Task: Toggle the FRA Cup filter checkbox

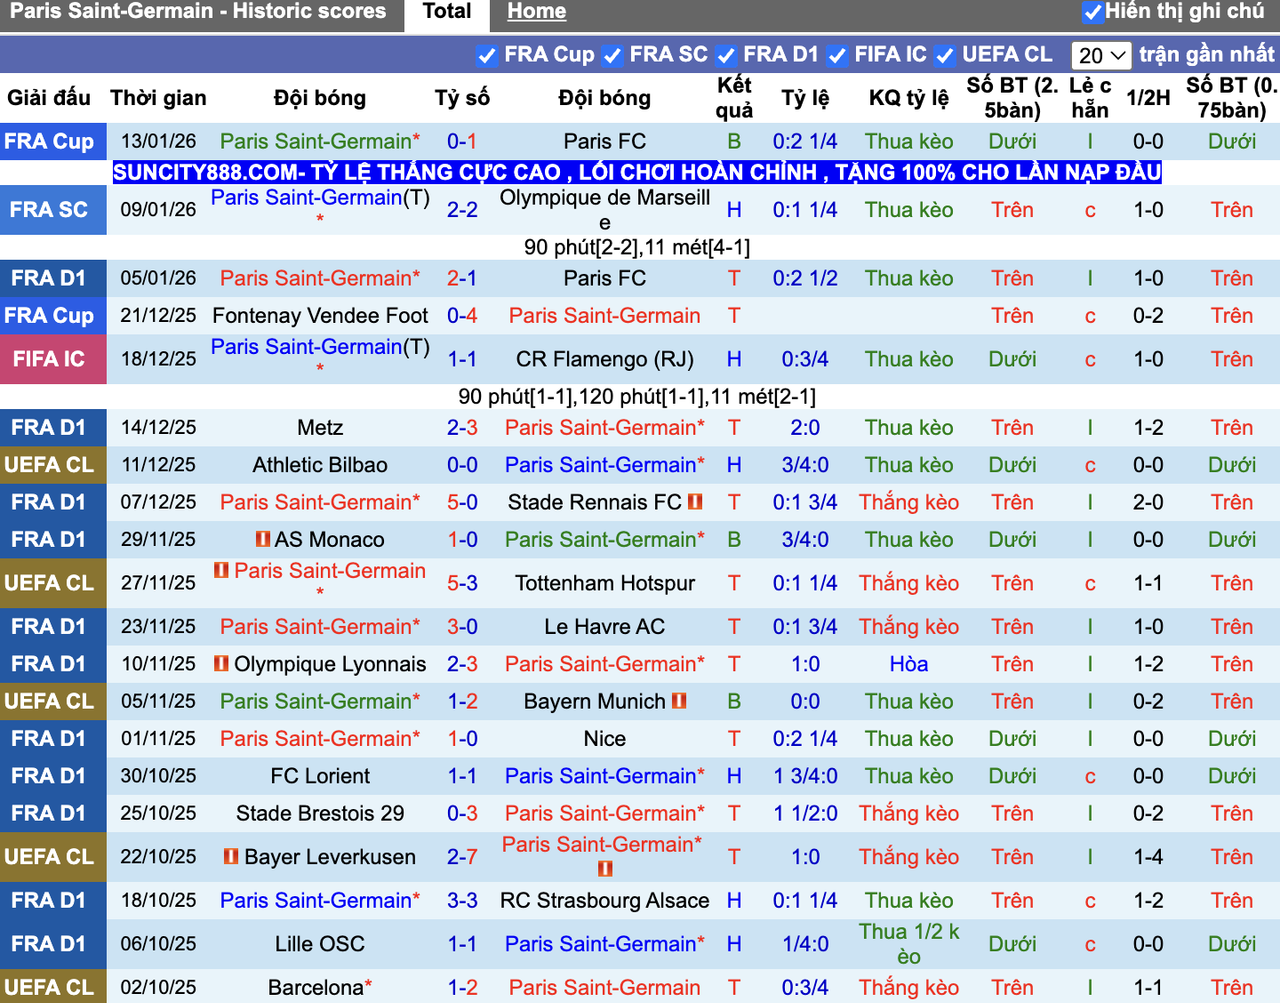Action: (x=487, y=55)
